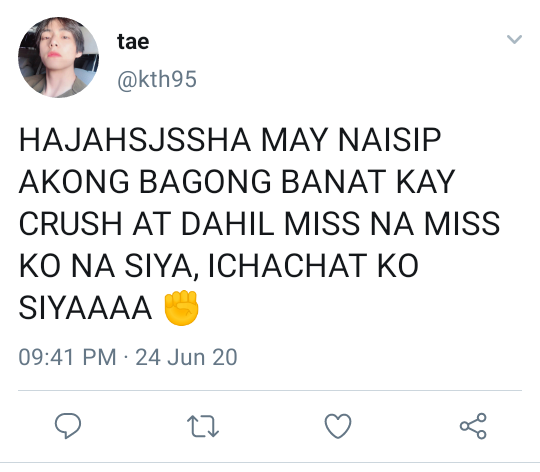Click the word AKONG in the tweet
The image size is (540, 472).
pos(74,182)
